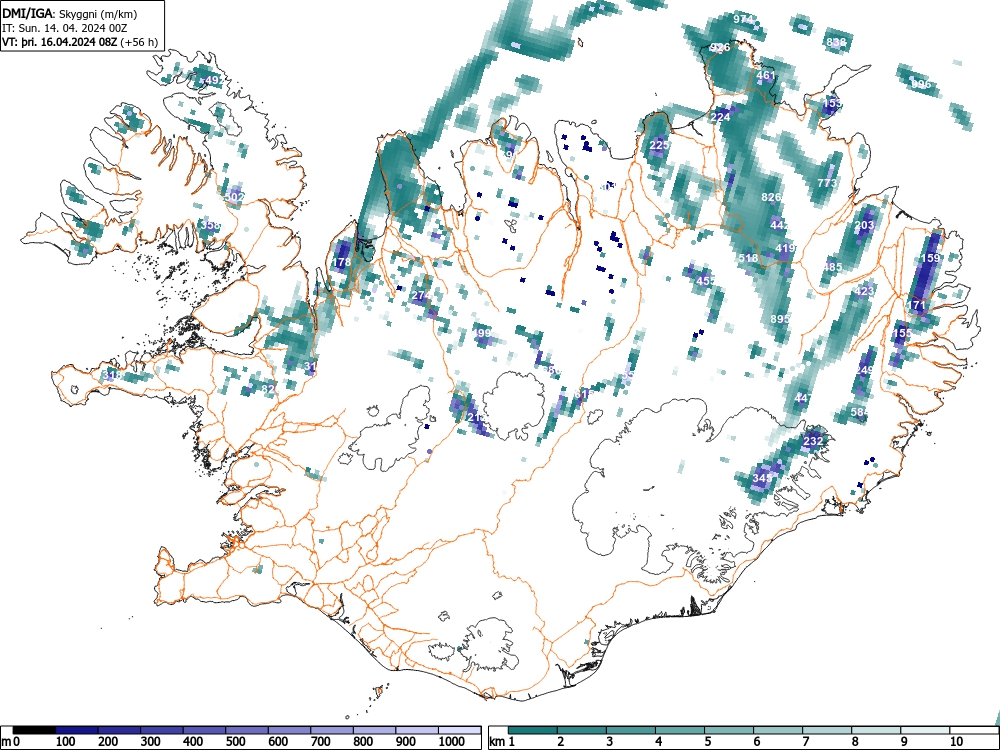Click the dark navy 100–200 m legend swatch
1000x750 pixels.
[77, 730]
